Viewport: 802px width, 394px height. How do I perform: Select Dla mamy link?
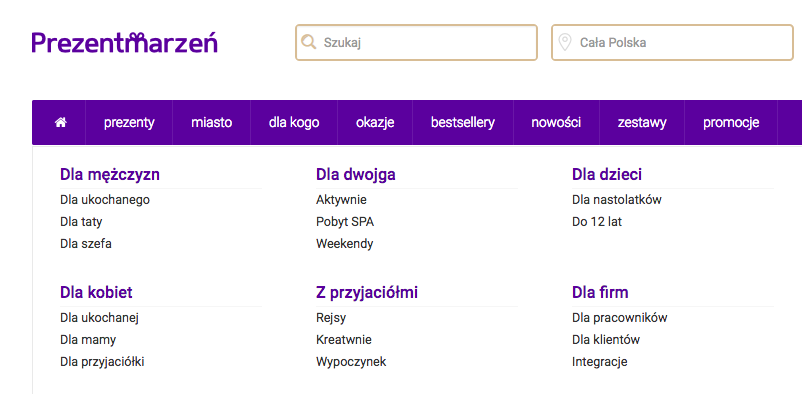tap(88, 340)
